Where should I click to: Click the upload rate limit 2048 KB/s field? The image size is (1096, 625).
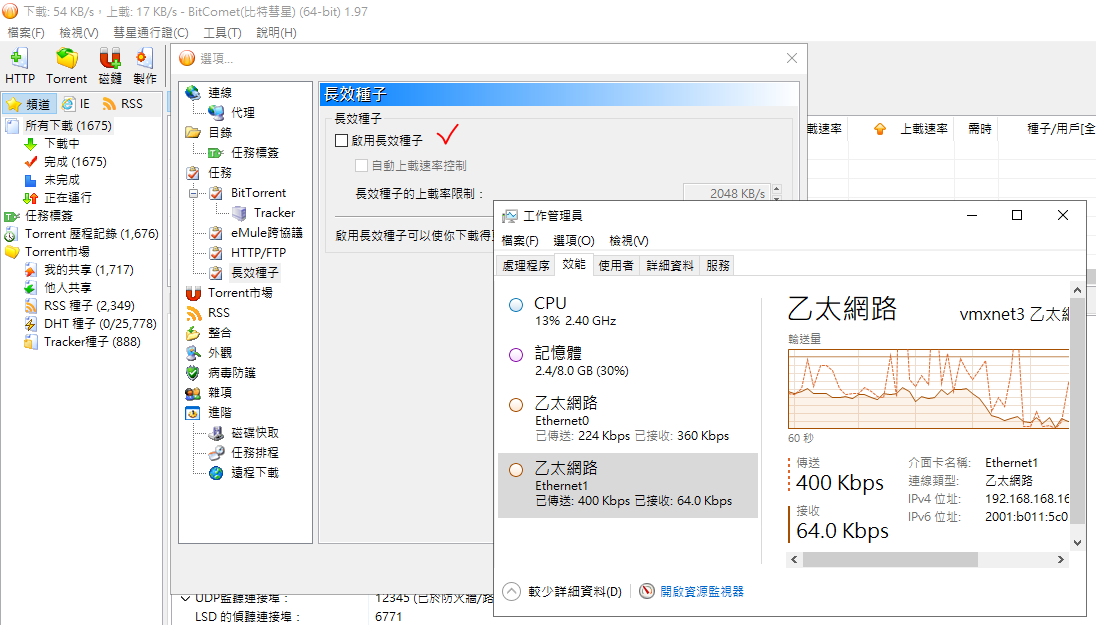tap(727, 193)
